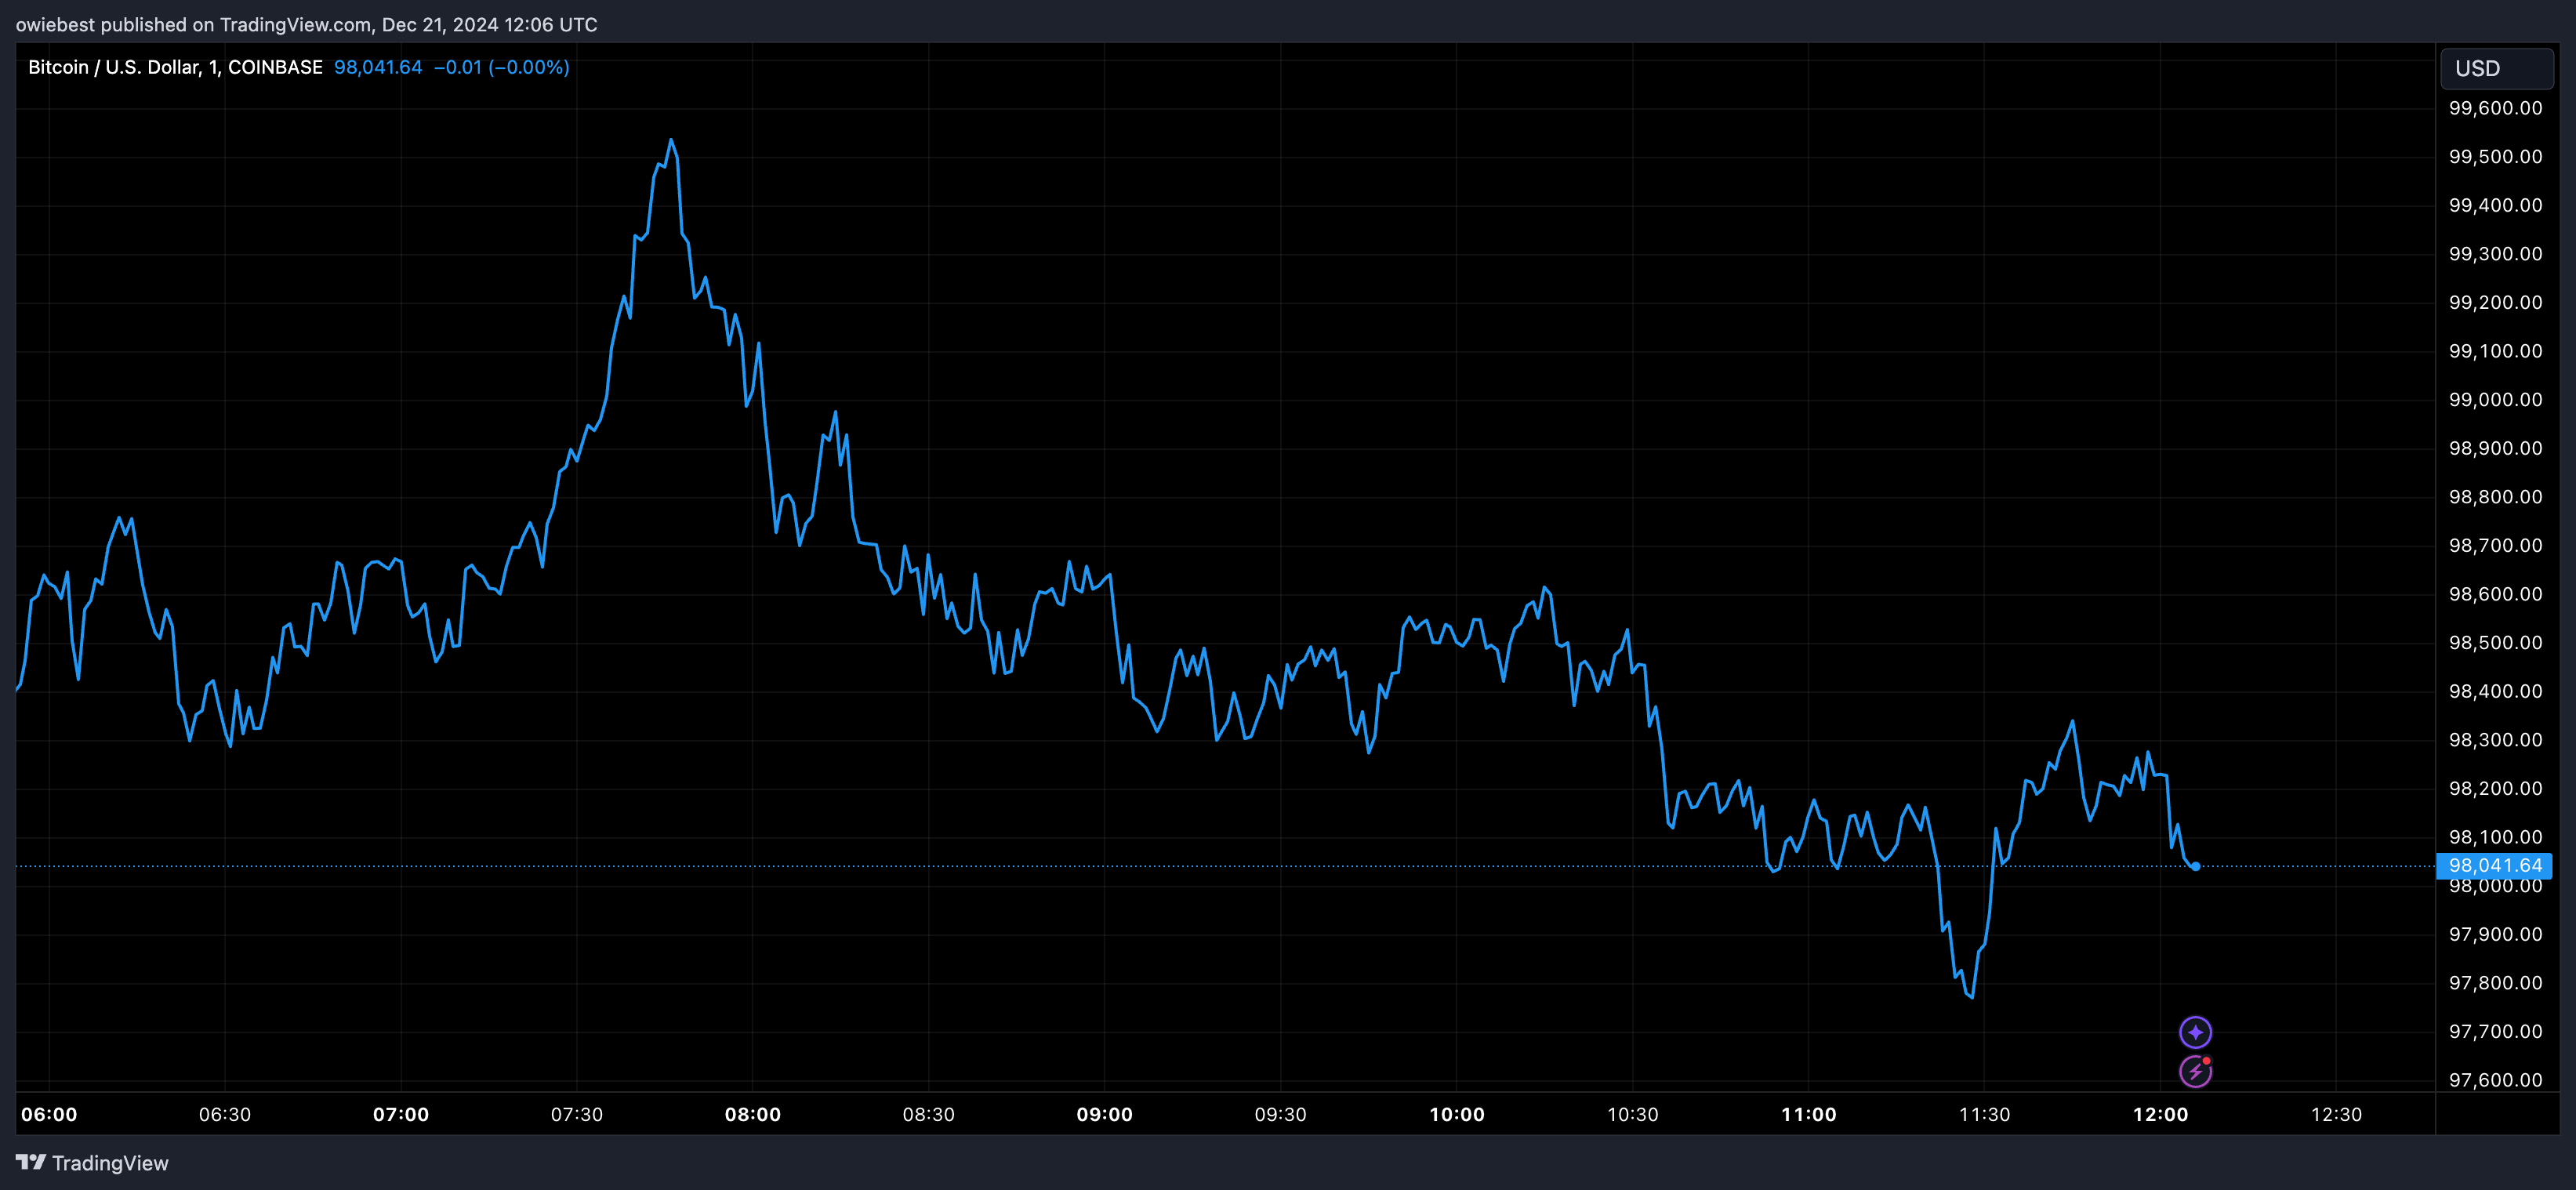Click the 12:00 time axis label
This screenshot has width=2576, height=1190.
2161,1114
